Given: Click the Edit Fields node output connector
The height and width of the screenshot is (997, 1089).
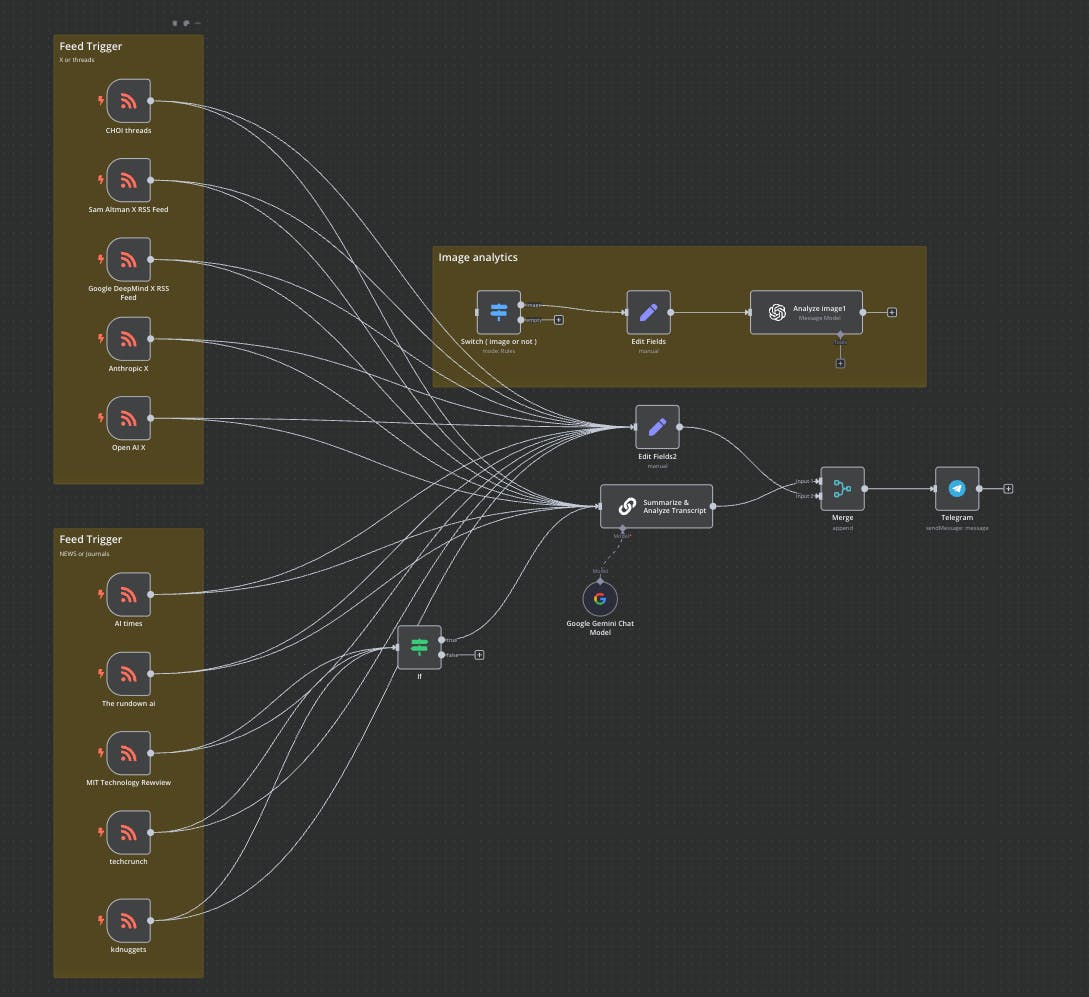Looking at the screenshot, I should coord(671,312).
